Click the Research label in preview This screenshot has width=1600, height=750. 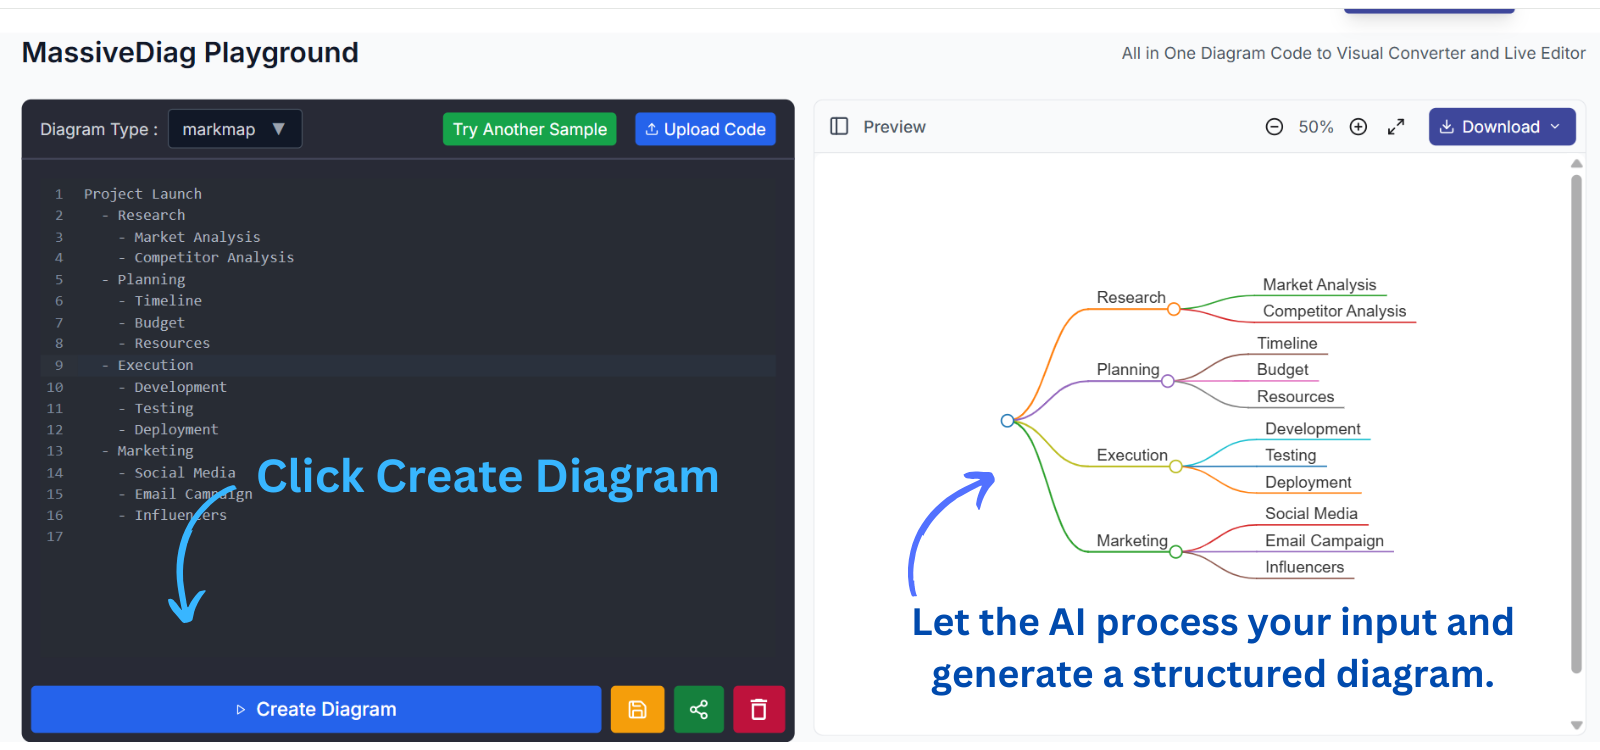pos(1131,297)
